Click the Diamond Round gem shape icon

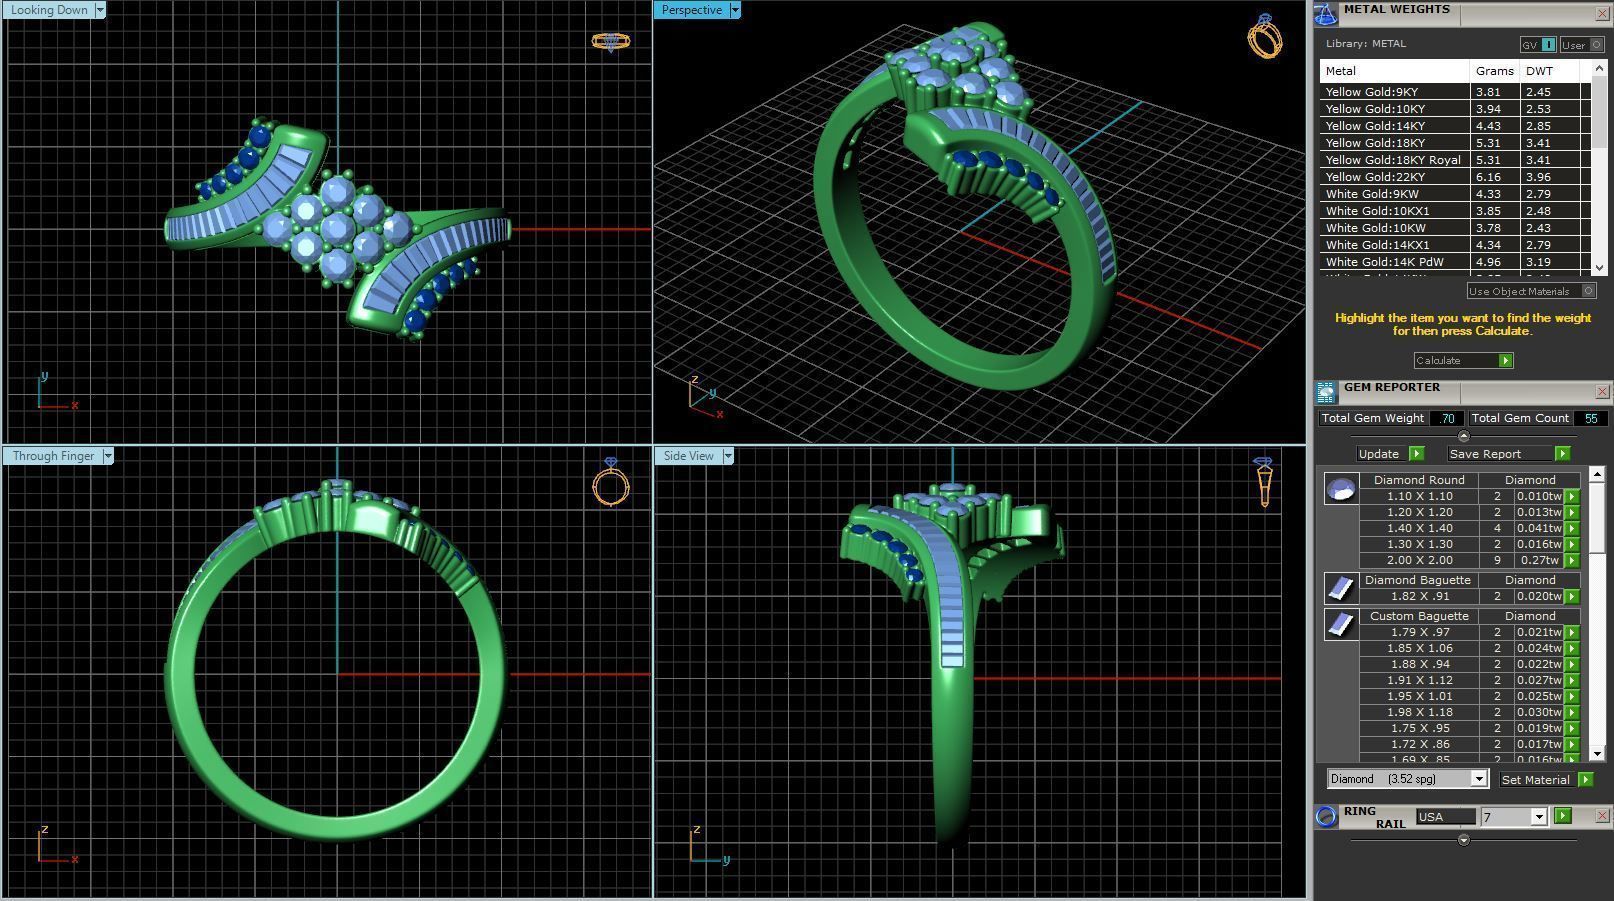[x=1341, y=488]
